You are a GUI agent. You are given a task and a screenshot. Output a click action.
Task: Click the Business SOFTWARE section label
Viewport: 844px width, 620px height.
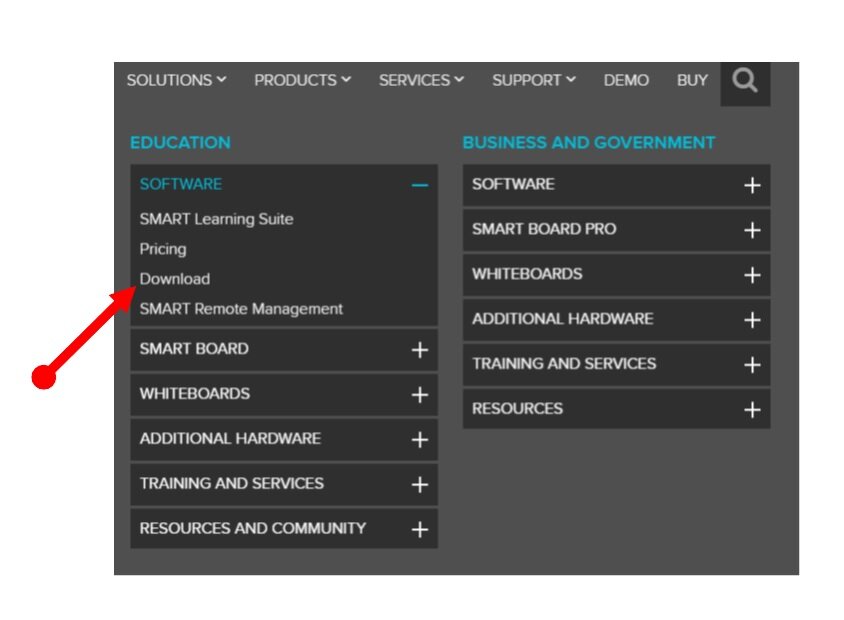click(514, 185)
